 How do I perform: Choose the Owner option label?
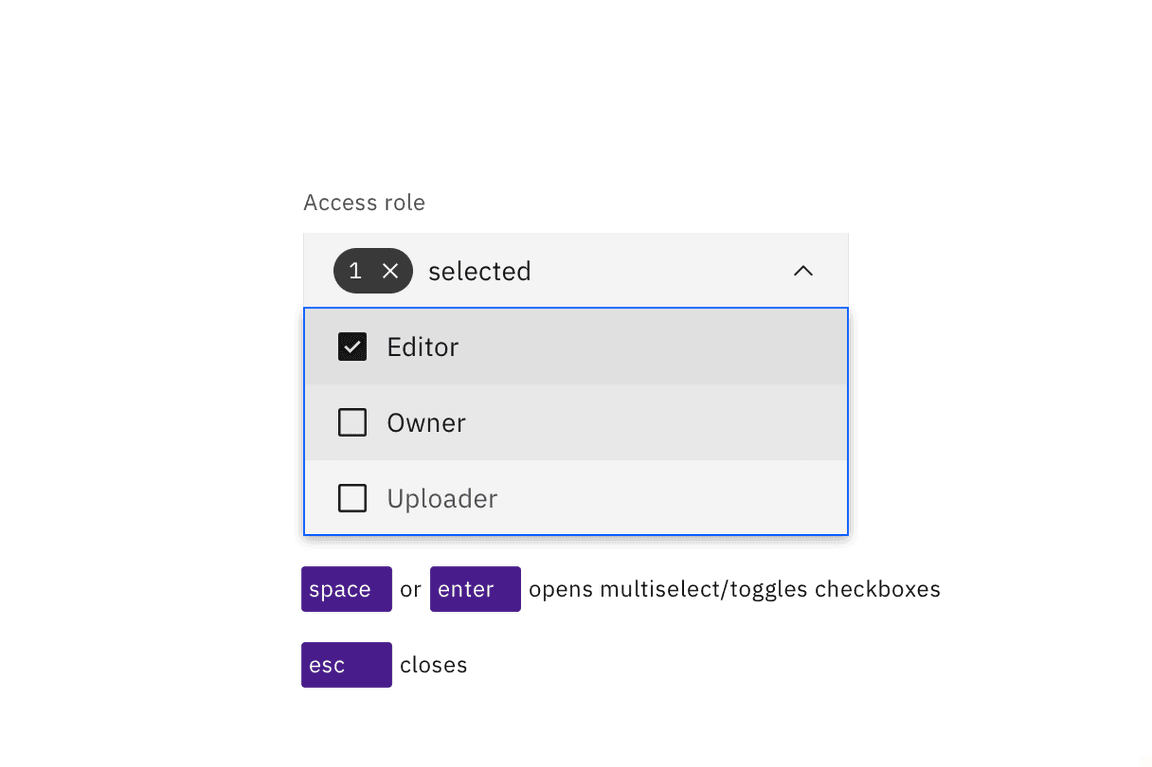(x=426, y=423)
